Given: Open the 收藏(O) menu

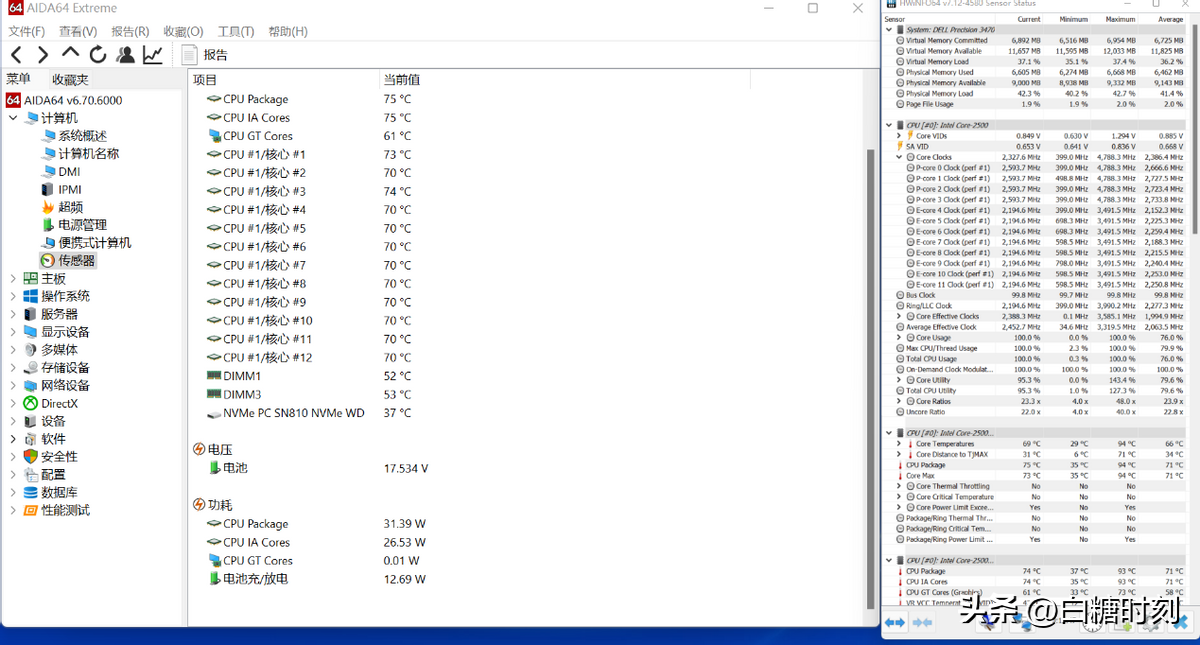Looking at the screenshot, I should [183, 32].
